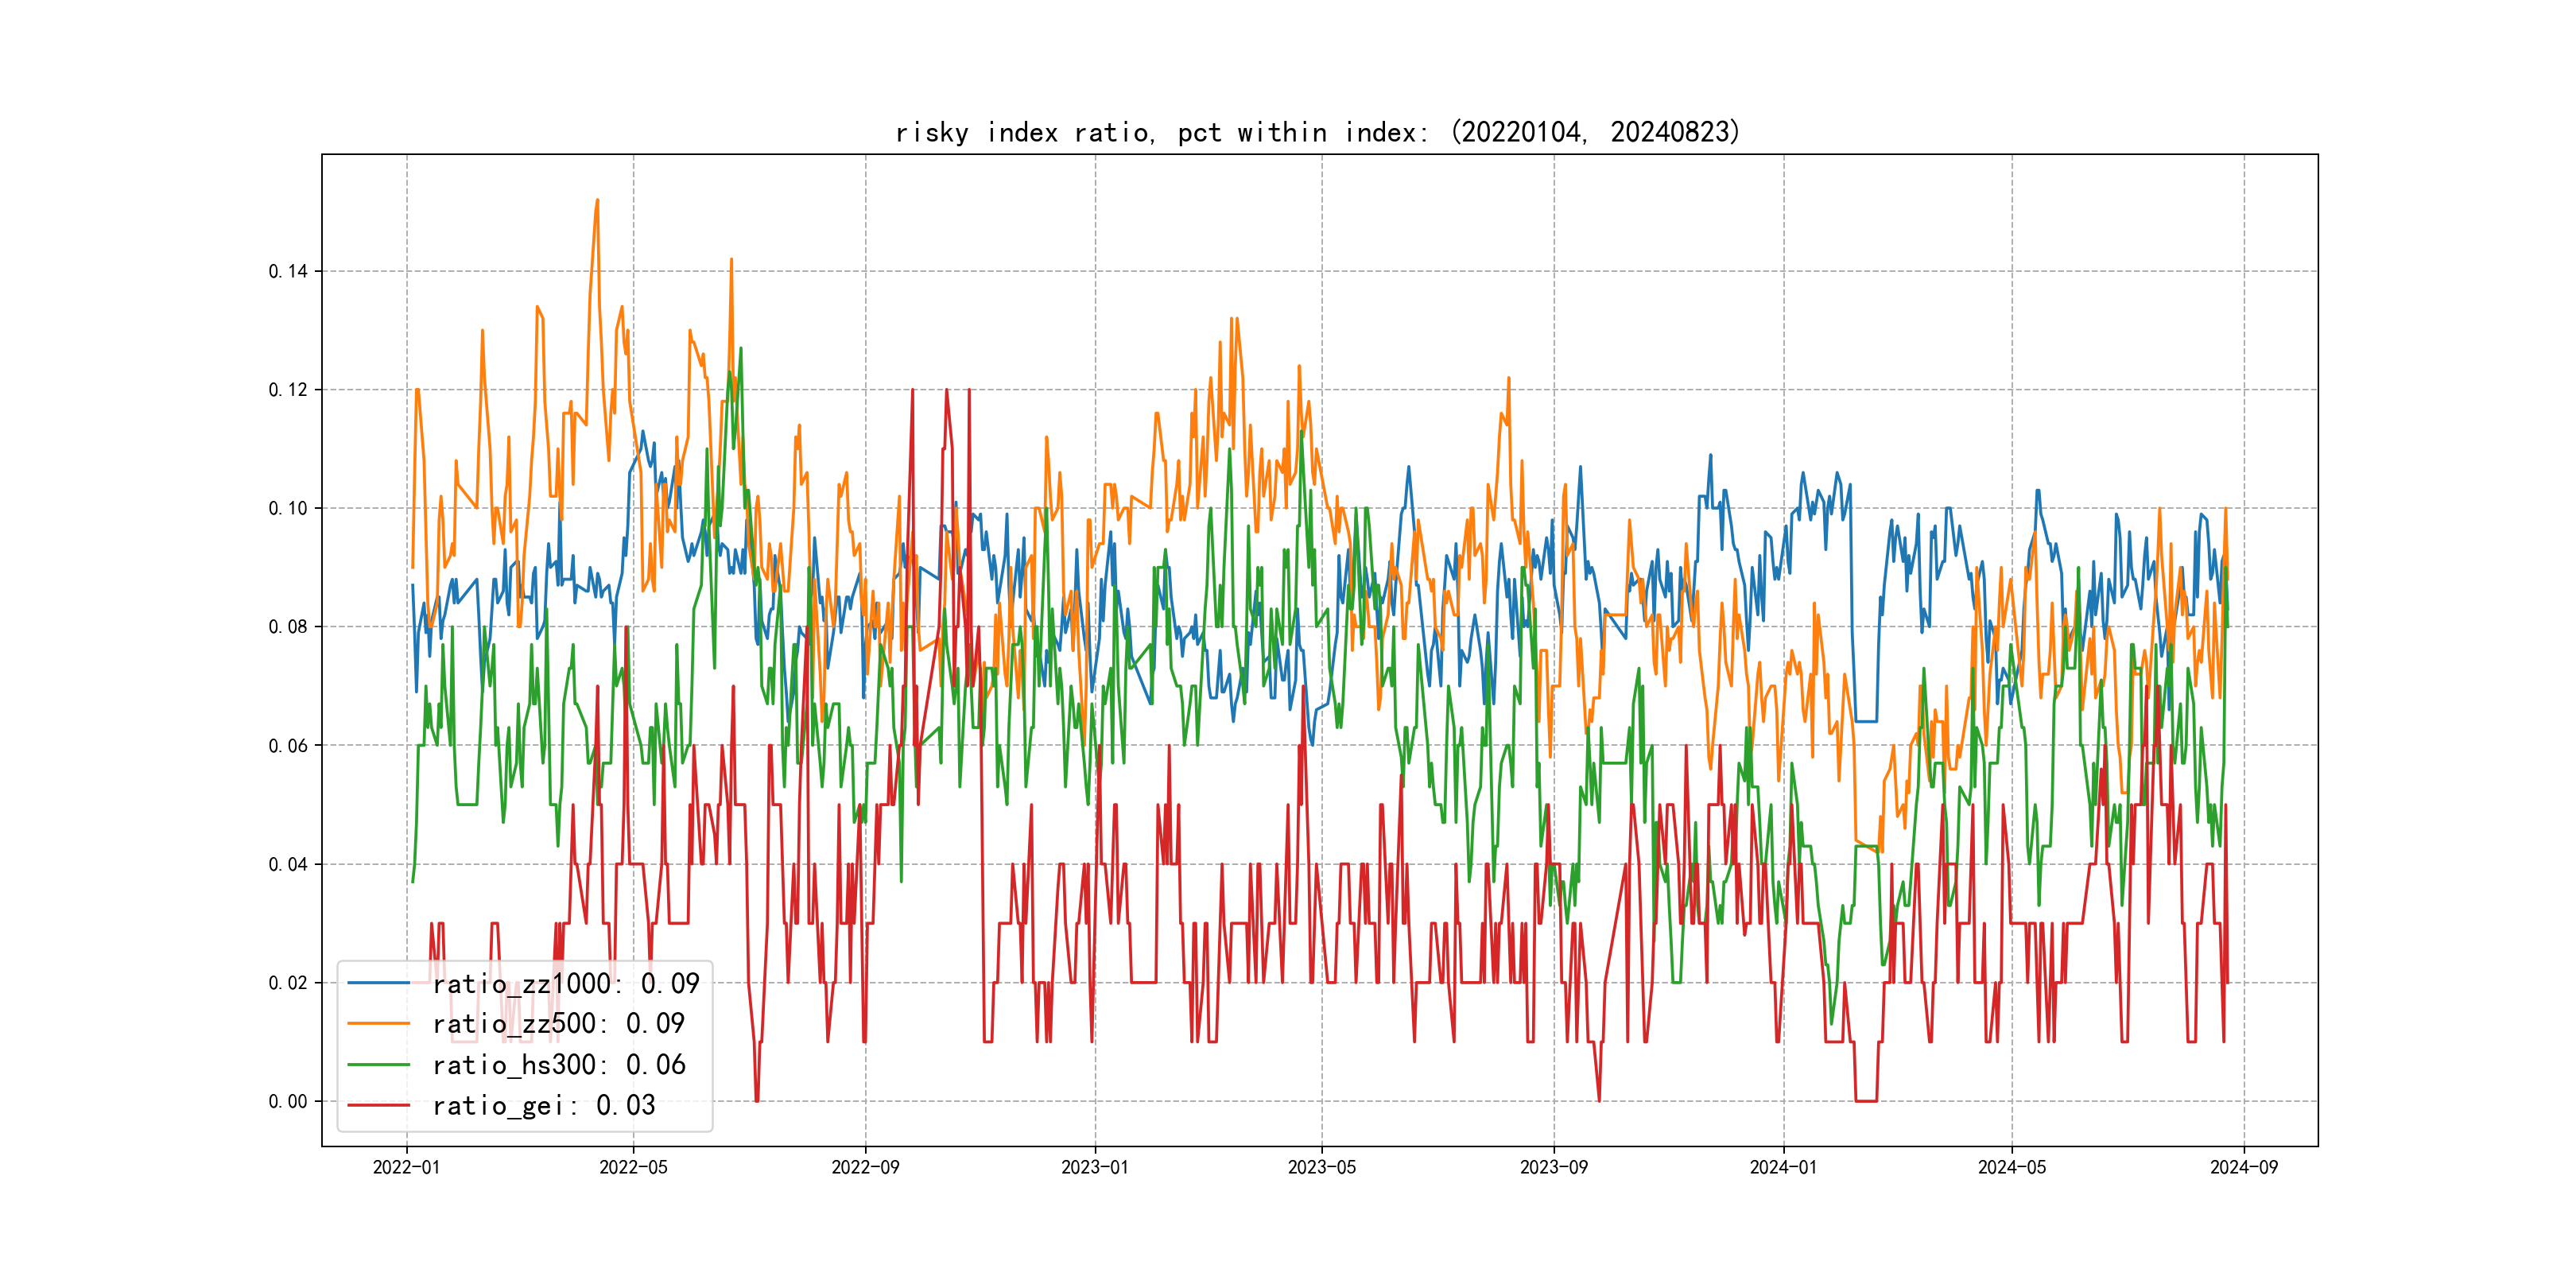The width and height of the screenshot is (2576, 1288).
Task: Click the chart title text
Action: pyautogui.click(x=1317, y=132)
